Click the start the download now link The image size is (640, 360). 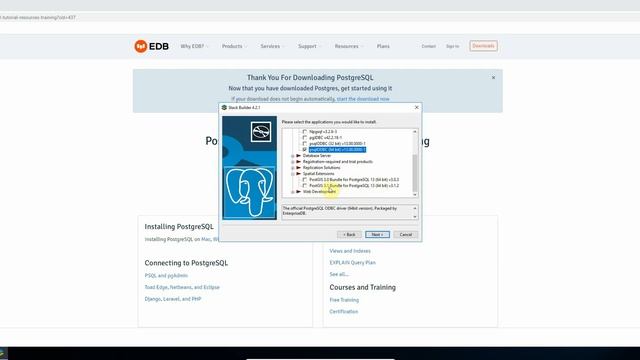[363, 99]
